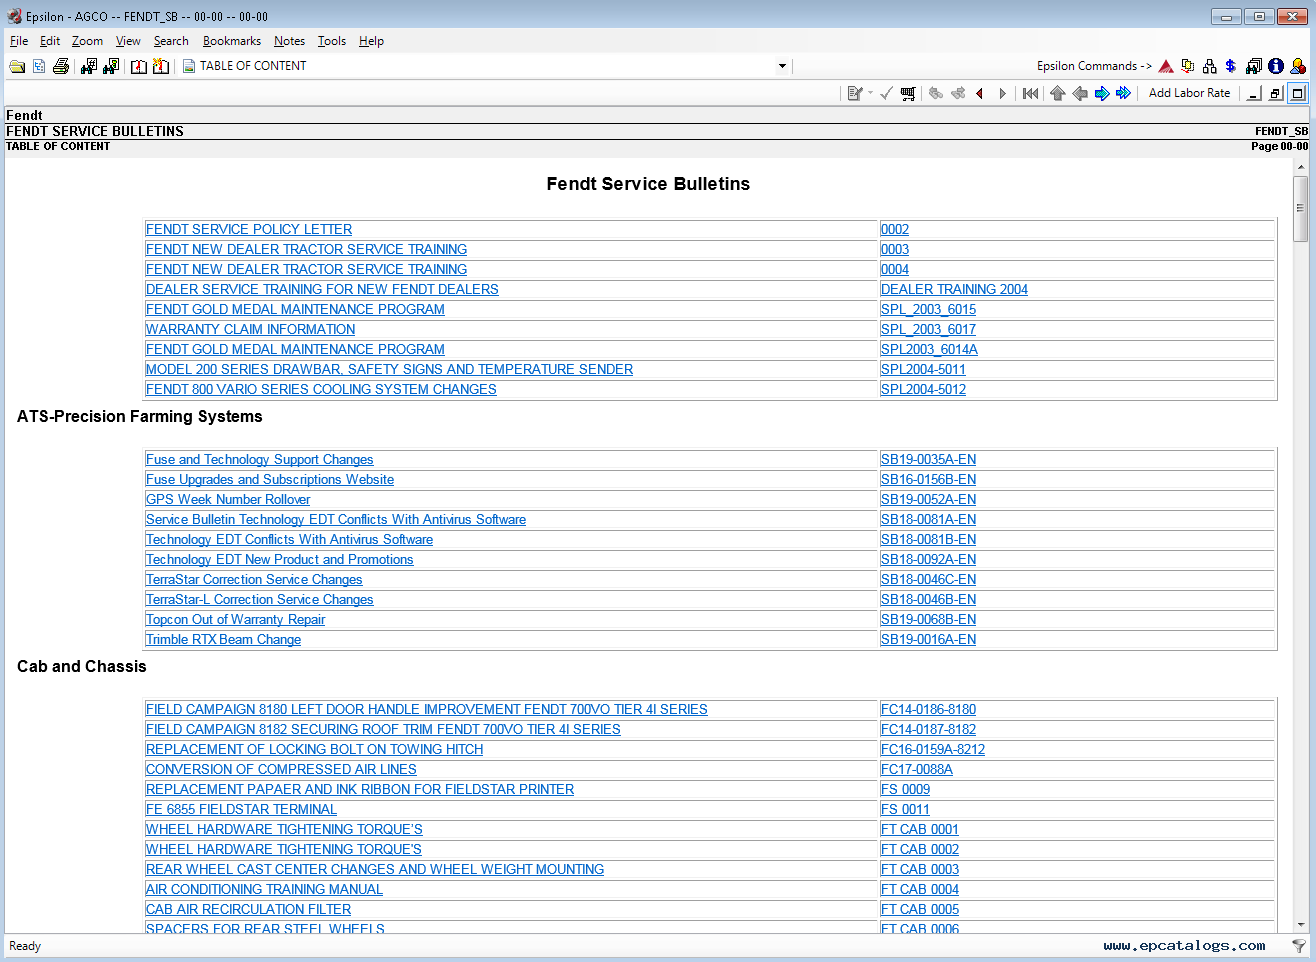Click the notes pencil icon in navigation bar

(855, 93)
